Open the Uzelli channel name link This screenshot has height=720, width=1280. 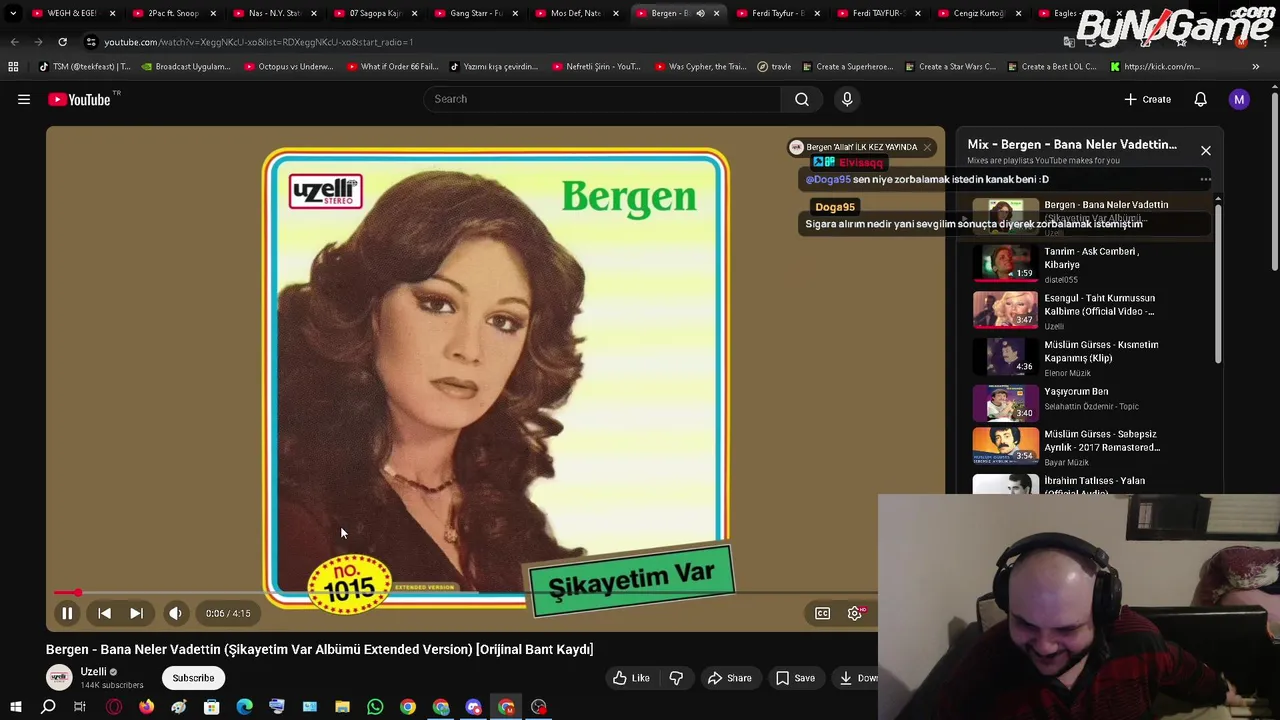click(94, 672)
